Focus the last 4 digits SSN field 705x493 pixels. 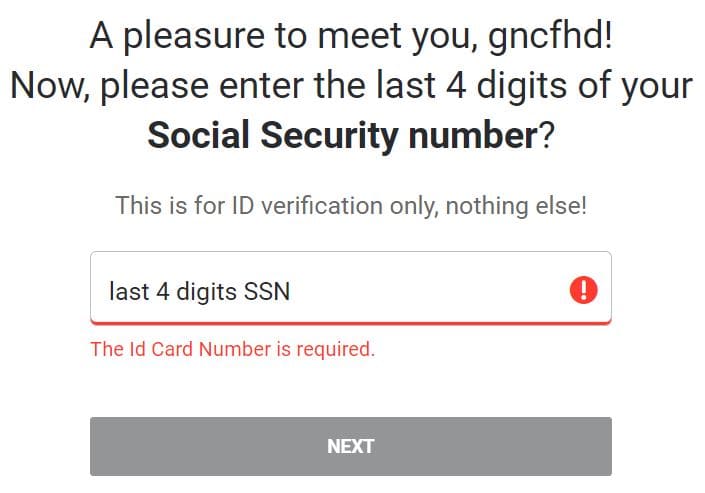[x=351, y=288]
